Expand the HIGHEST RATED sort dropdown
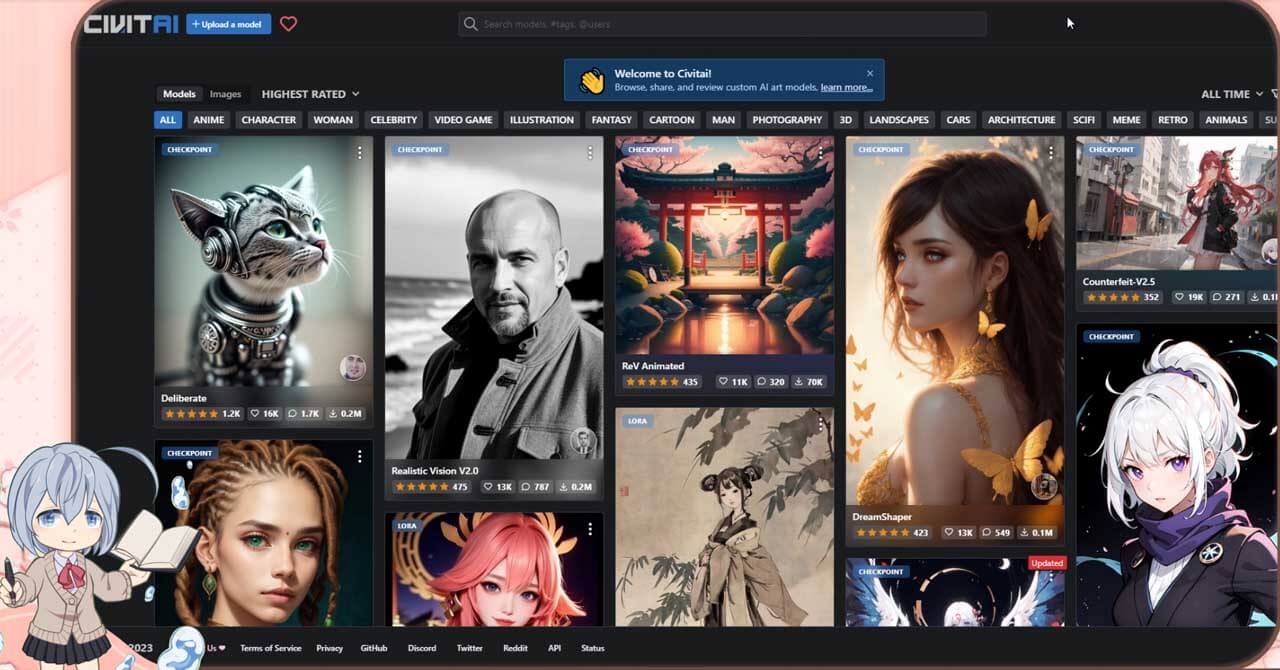The image size is (1280, 670). (310, 94)
